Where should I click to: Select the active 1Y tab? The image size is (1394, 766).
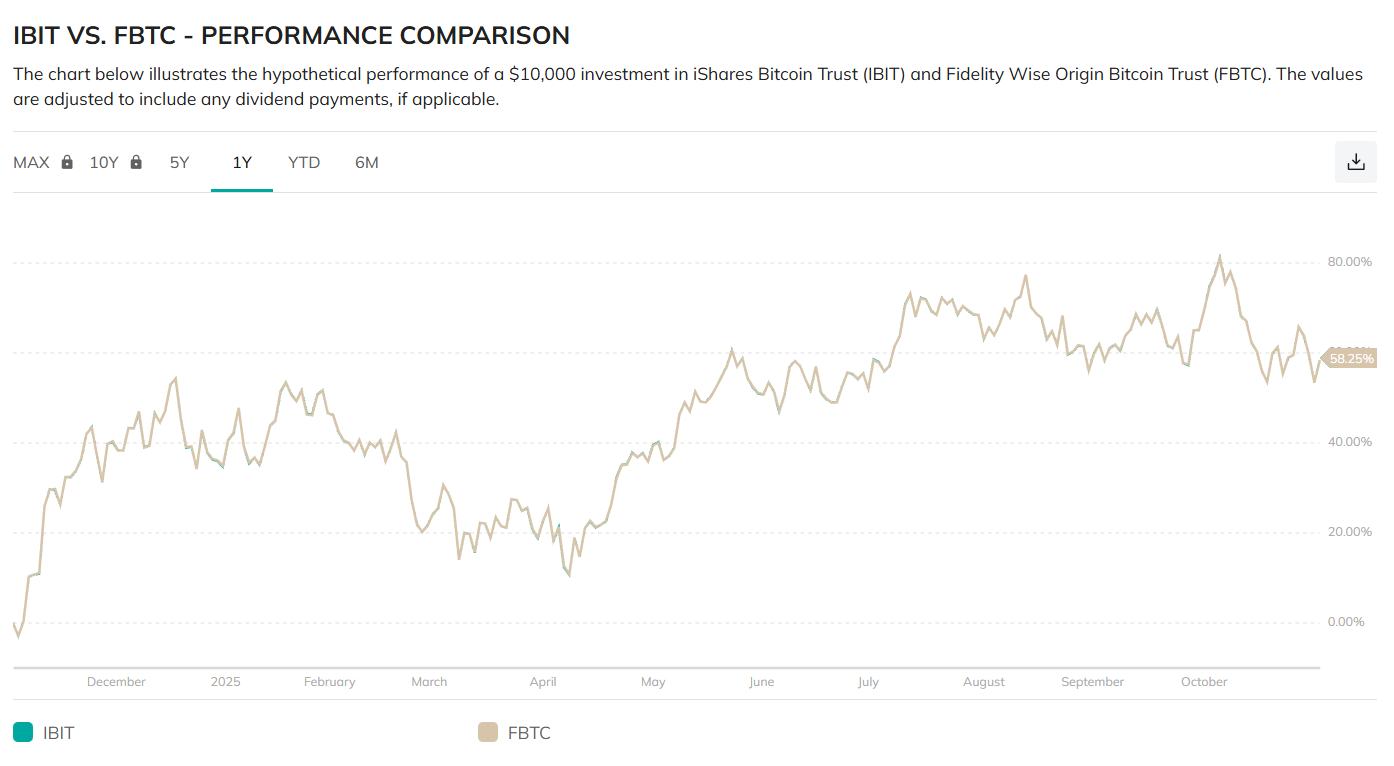tap(242, 162)
